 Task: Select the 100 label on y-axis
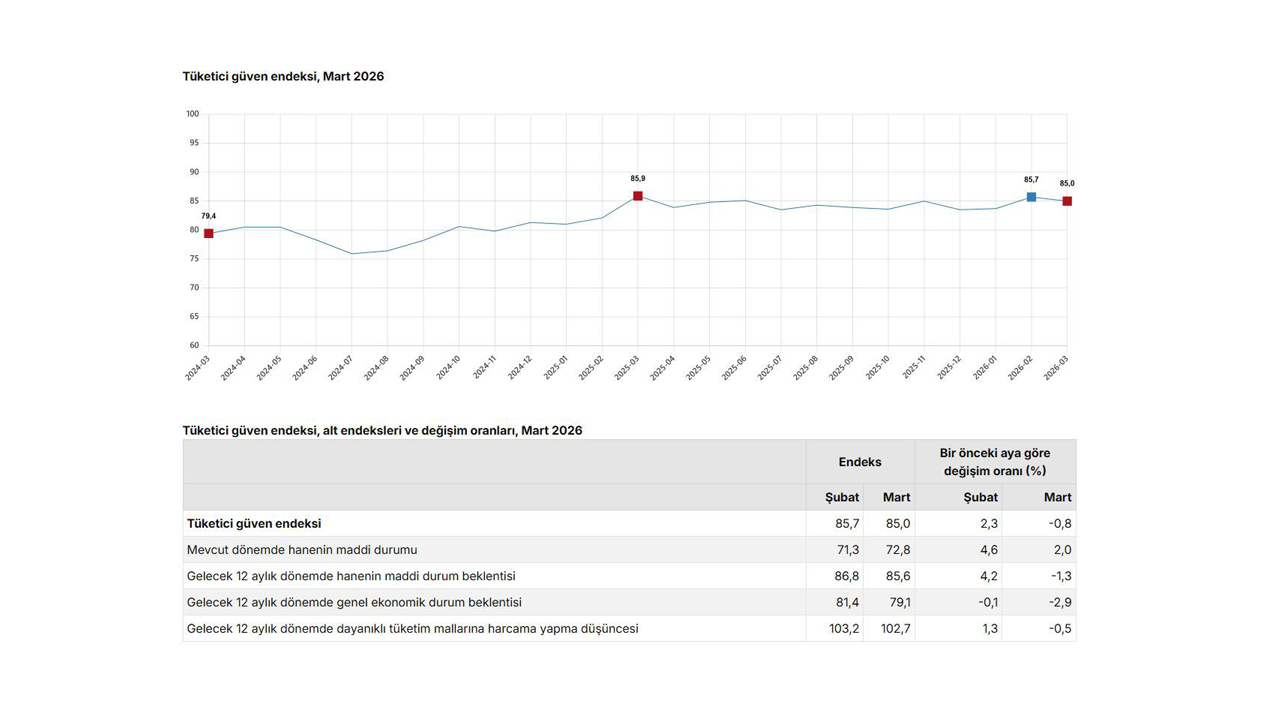[x=192, y=114]
